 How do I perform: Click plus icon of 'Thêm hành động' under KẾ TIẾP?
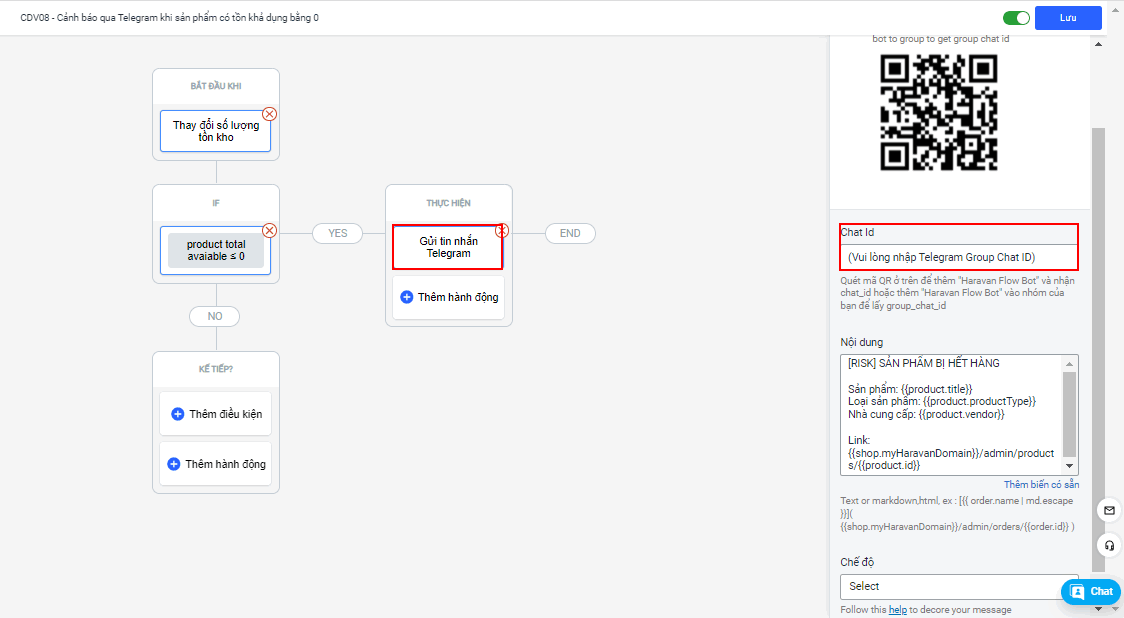coord(173,464)
